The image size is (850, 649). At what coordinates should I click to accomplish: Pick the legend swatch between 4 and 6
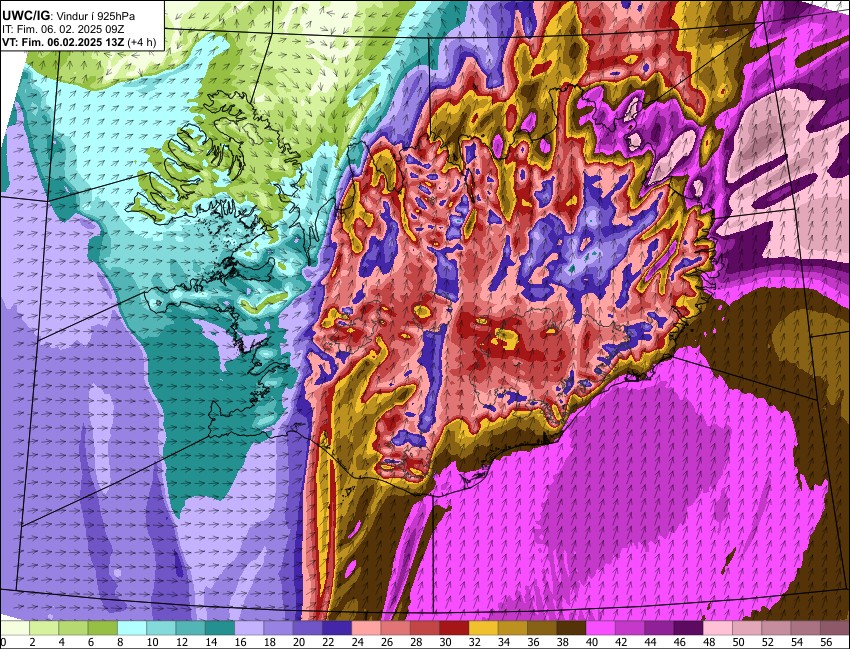[x=74, y=628]
